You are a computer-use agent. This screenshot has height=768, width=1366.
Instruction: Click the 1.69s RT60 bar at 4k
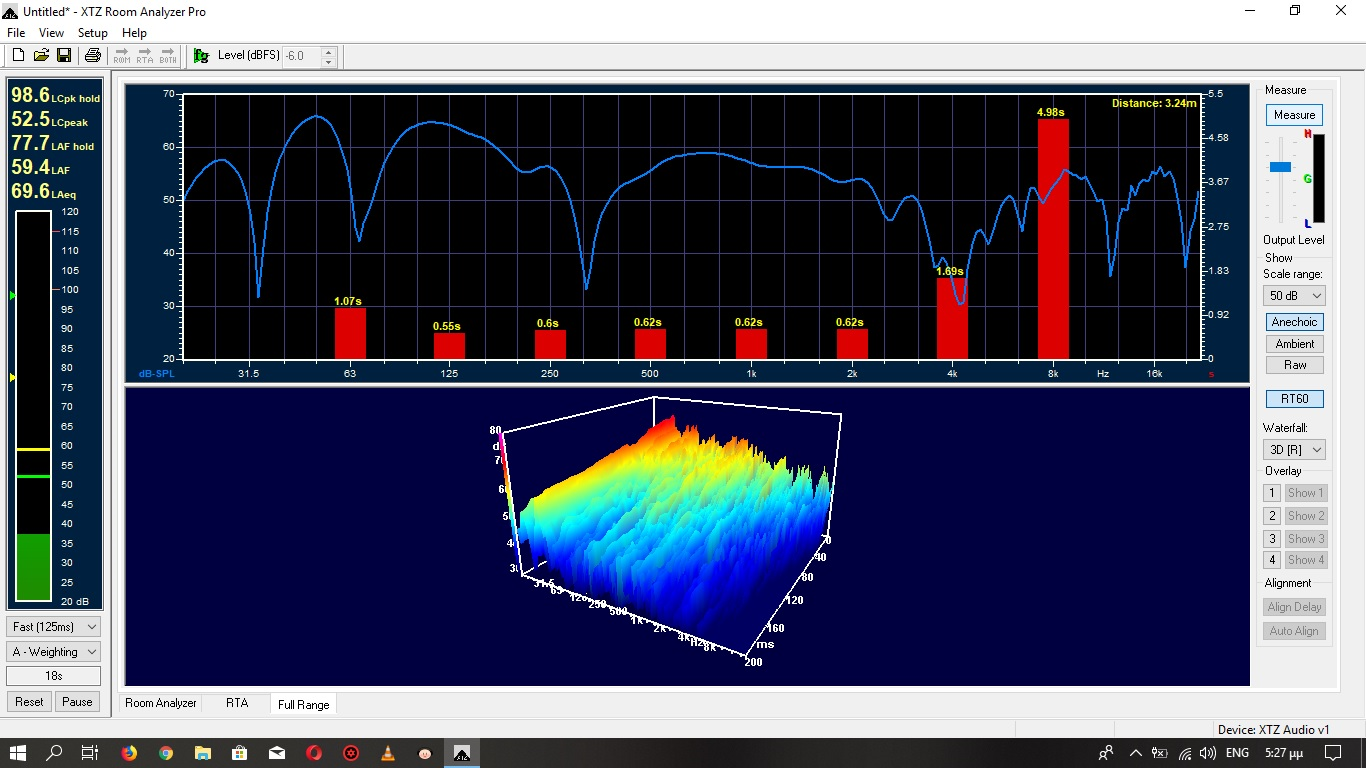tap(952, 318)
